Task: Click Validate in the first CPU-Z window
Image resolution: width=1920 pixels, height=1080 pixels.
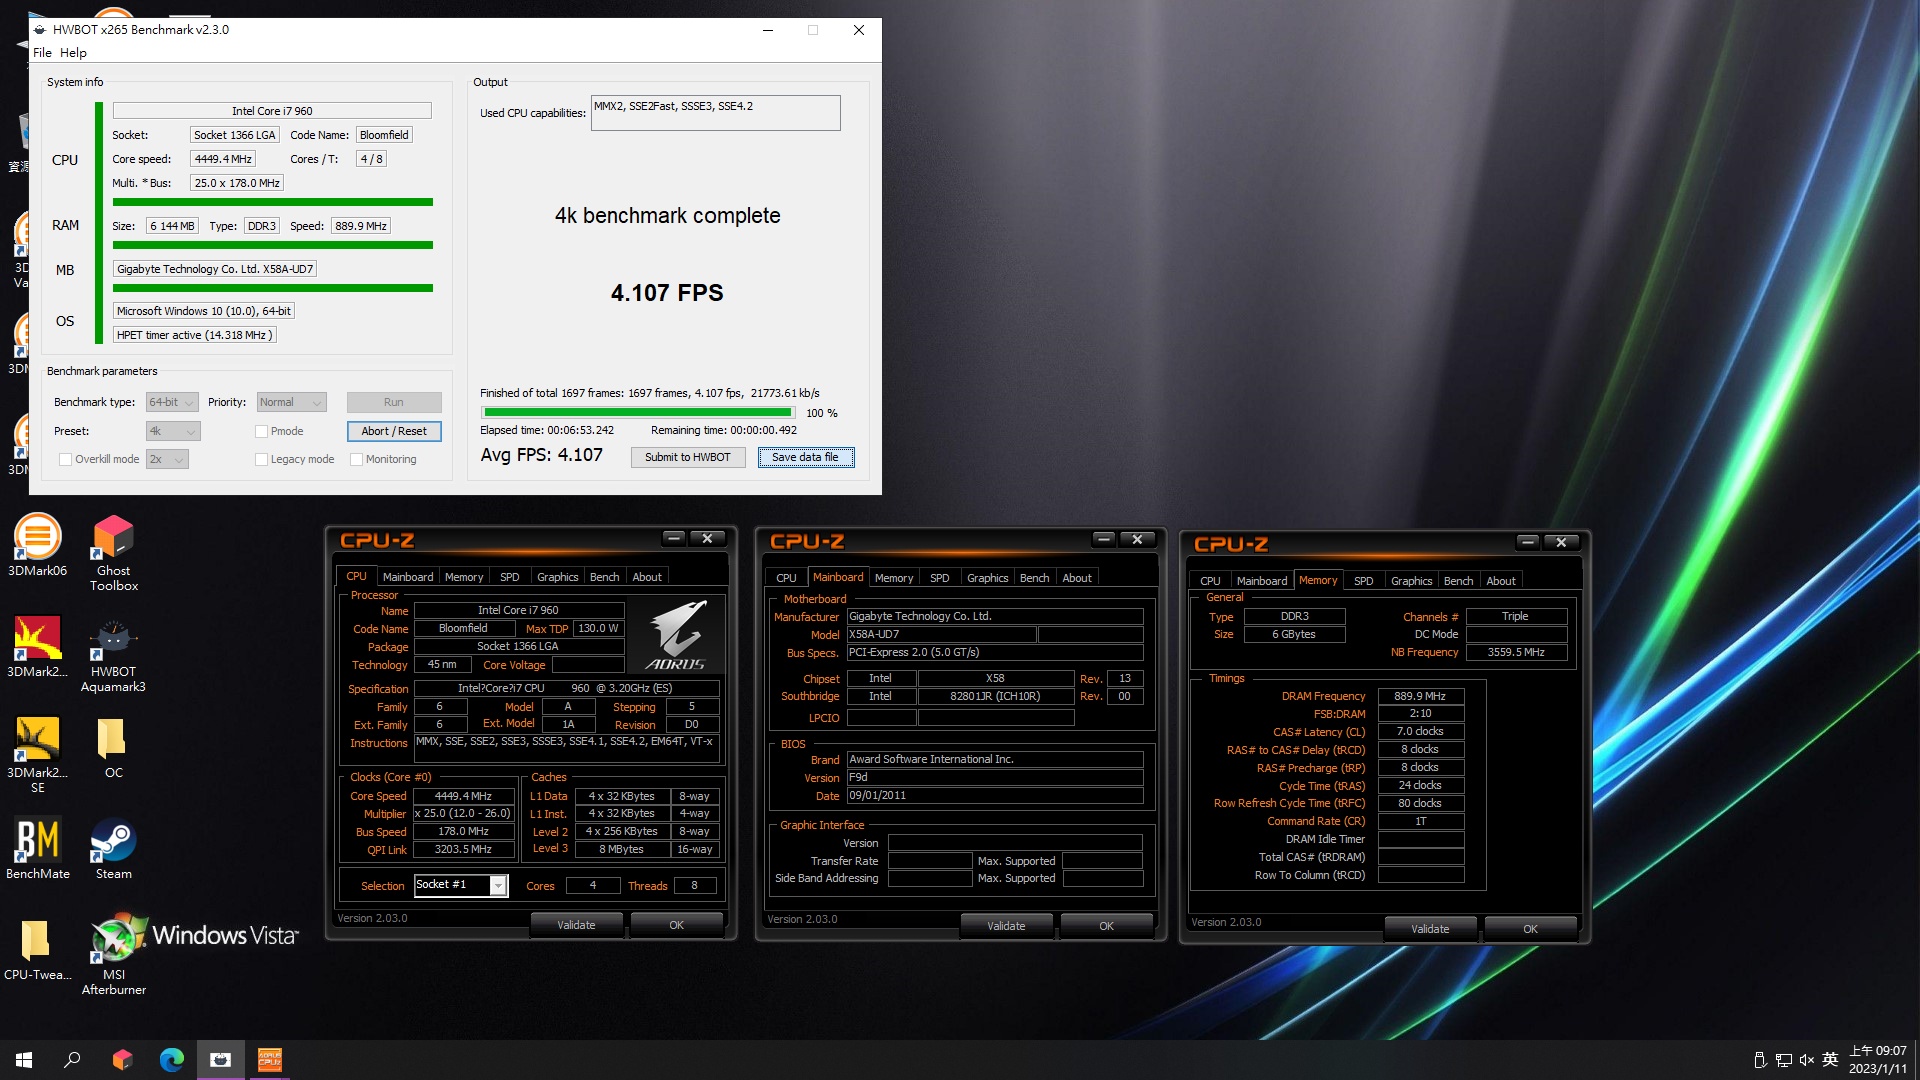Action: pos(576,925)
